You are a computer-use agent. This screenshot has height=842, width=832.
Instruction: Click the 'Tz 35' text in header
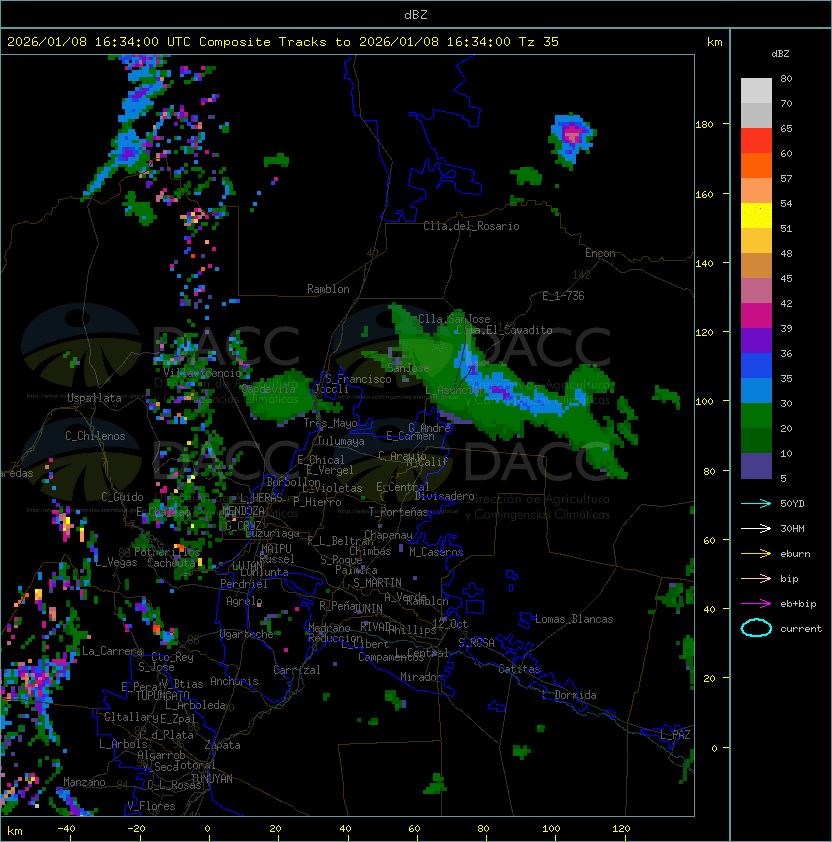[x=539, y=42]
